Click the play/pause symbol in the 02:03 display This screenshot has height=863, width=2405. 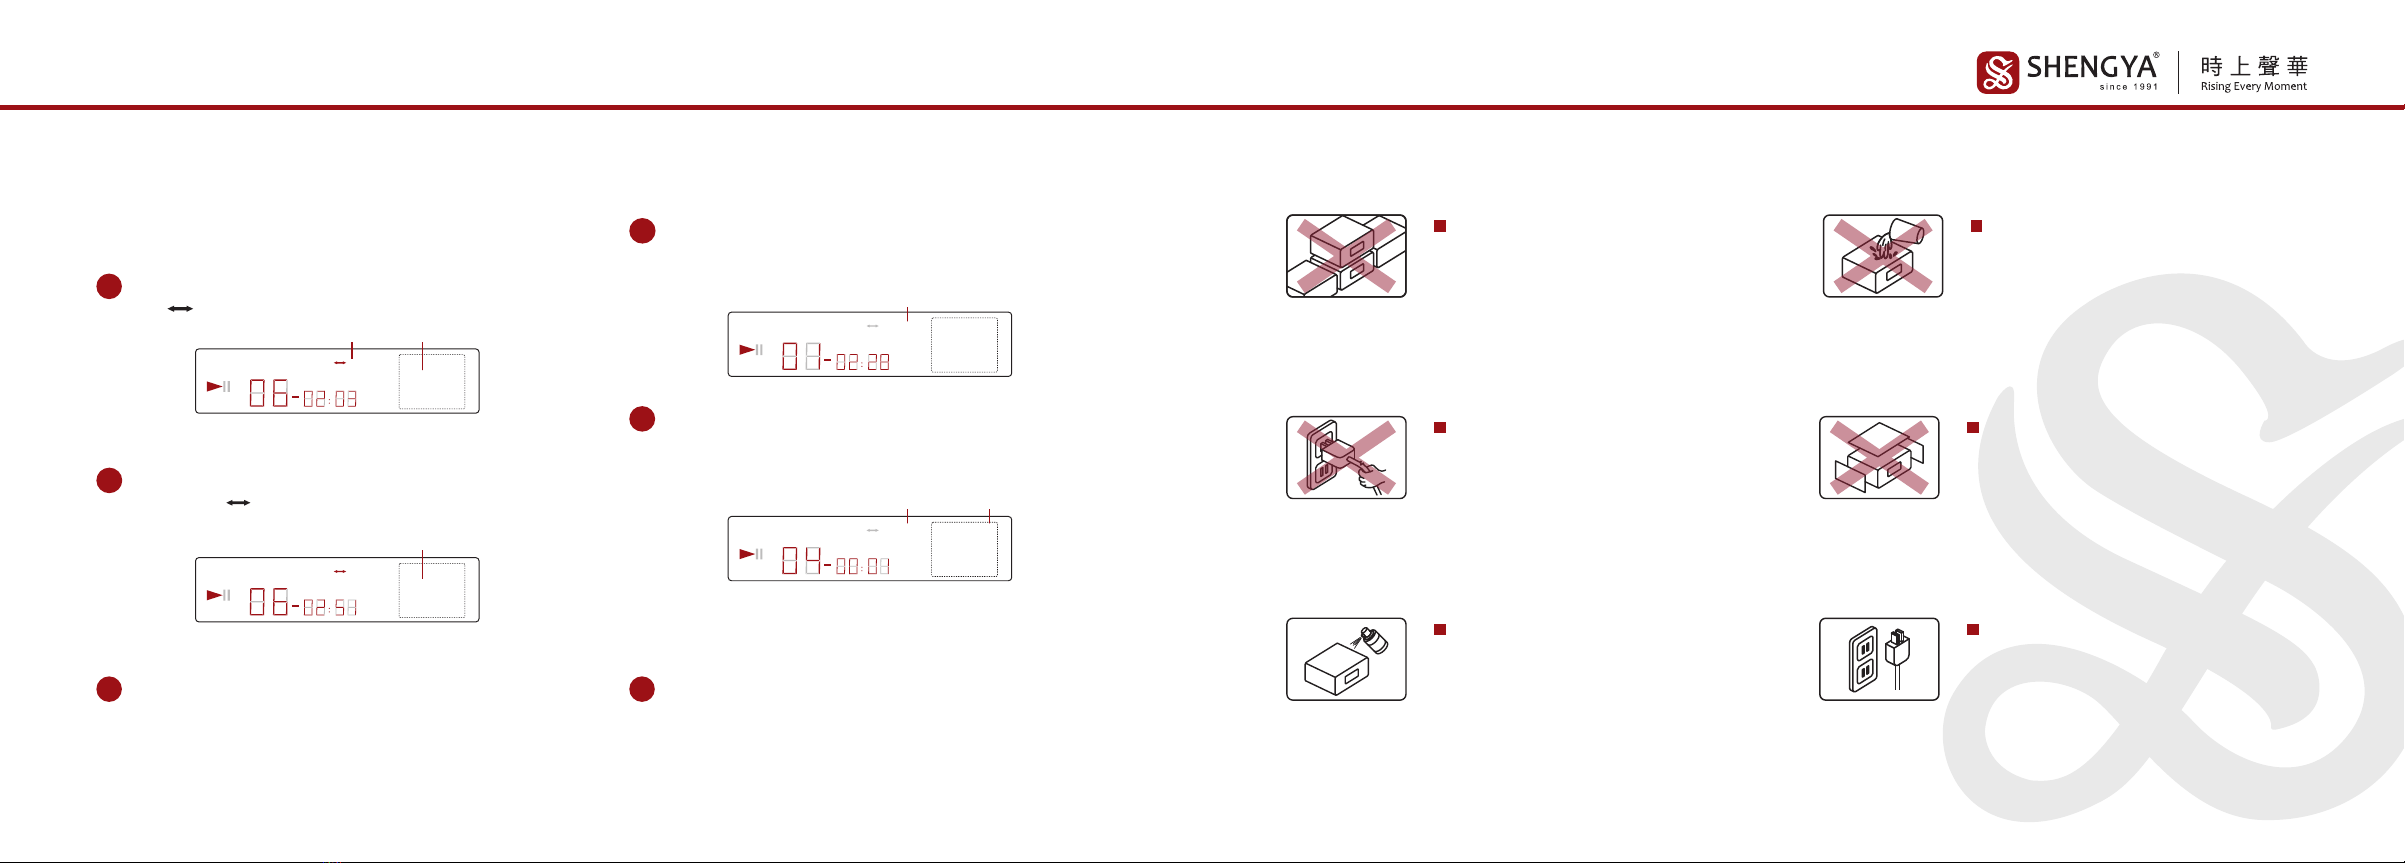[218, 386]
